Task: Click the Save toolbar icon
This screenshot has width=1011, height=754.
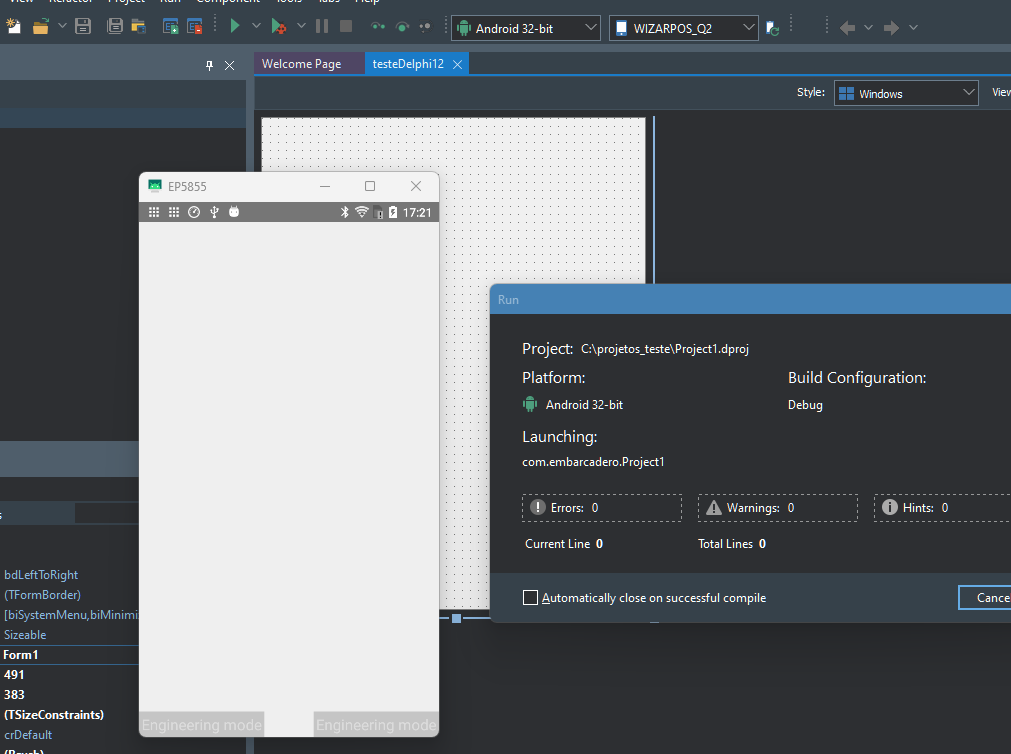Action: (83, 26)
